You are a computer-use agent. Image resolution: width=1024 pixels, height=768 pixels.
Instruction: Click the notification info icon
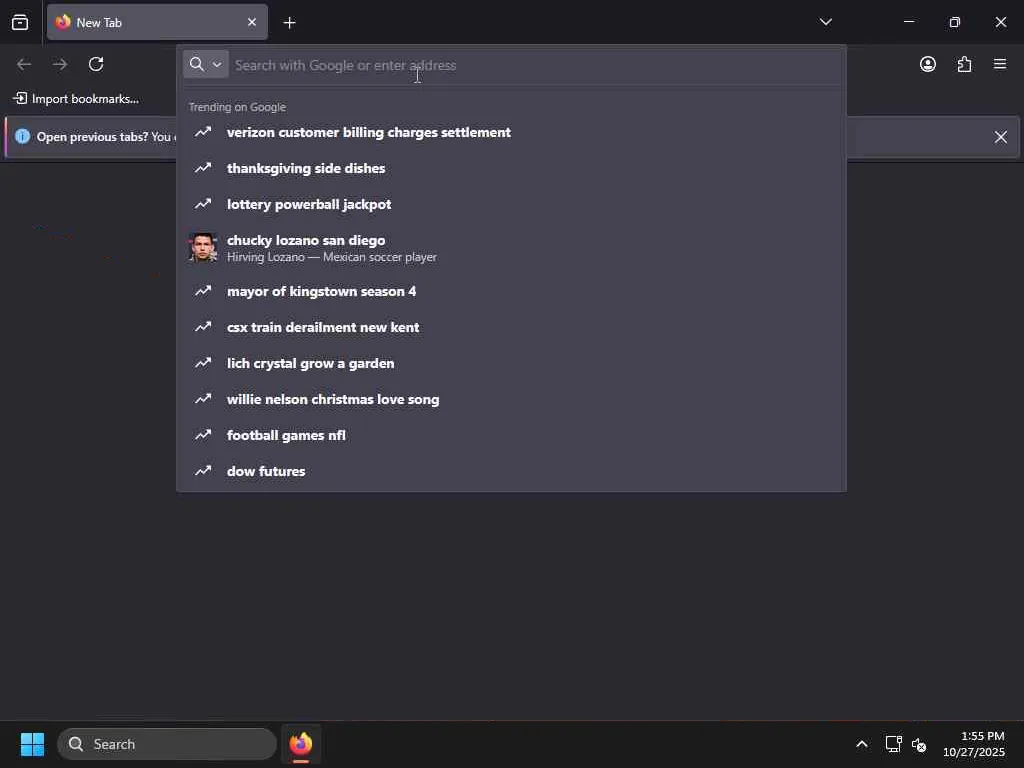coord(22,136)
